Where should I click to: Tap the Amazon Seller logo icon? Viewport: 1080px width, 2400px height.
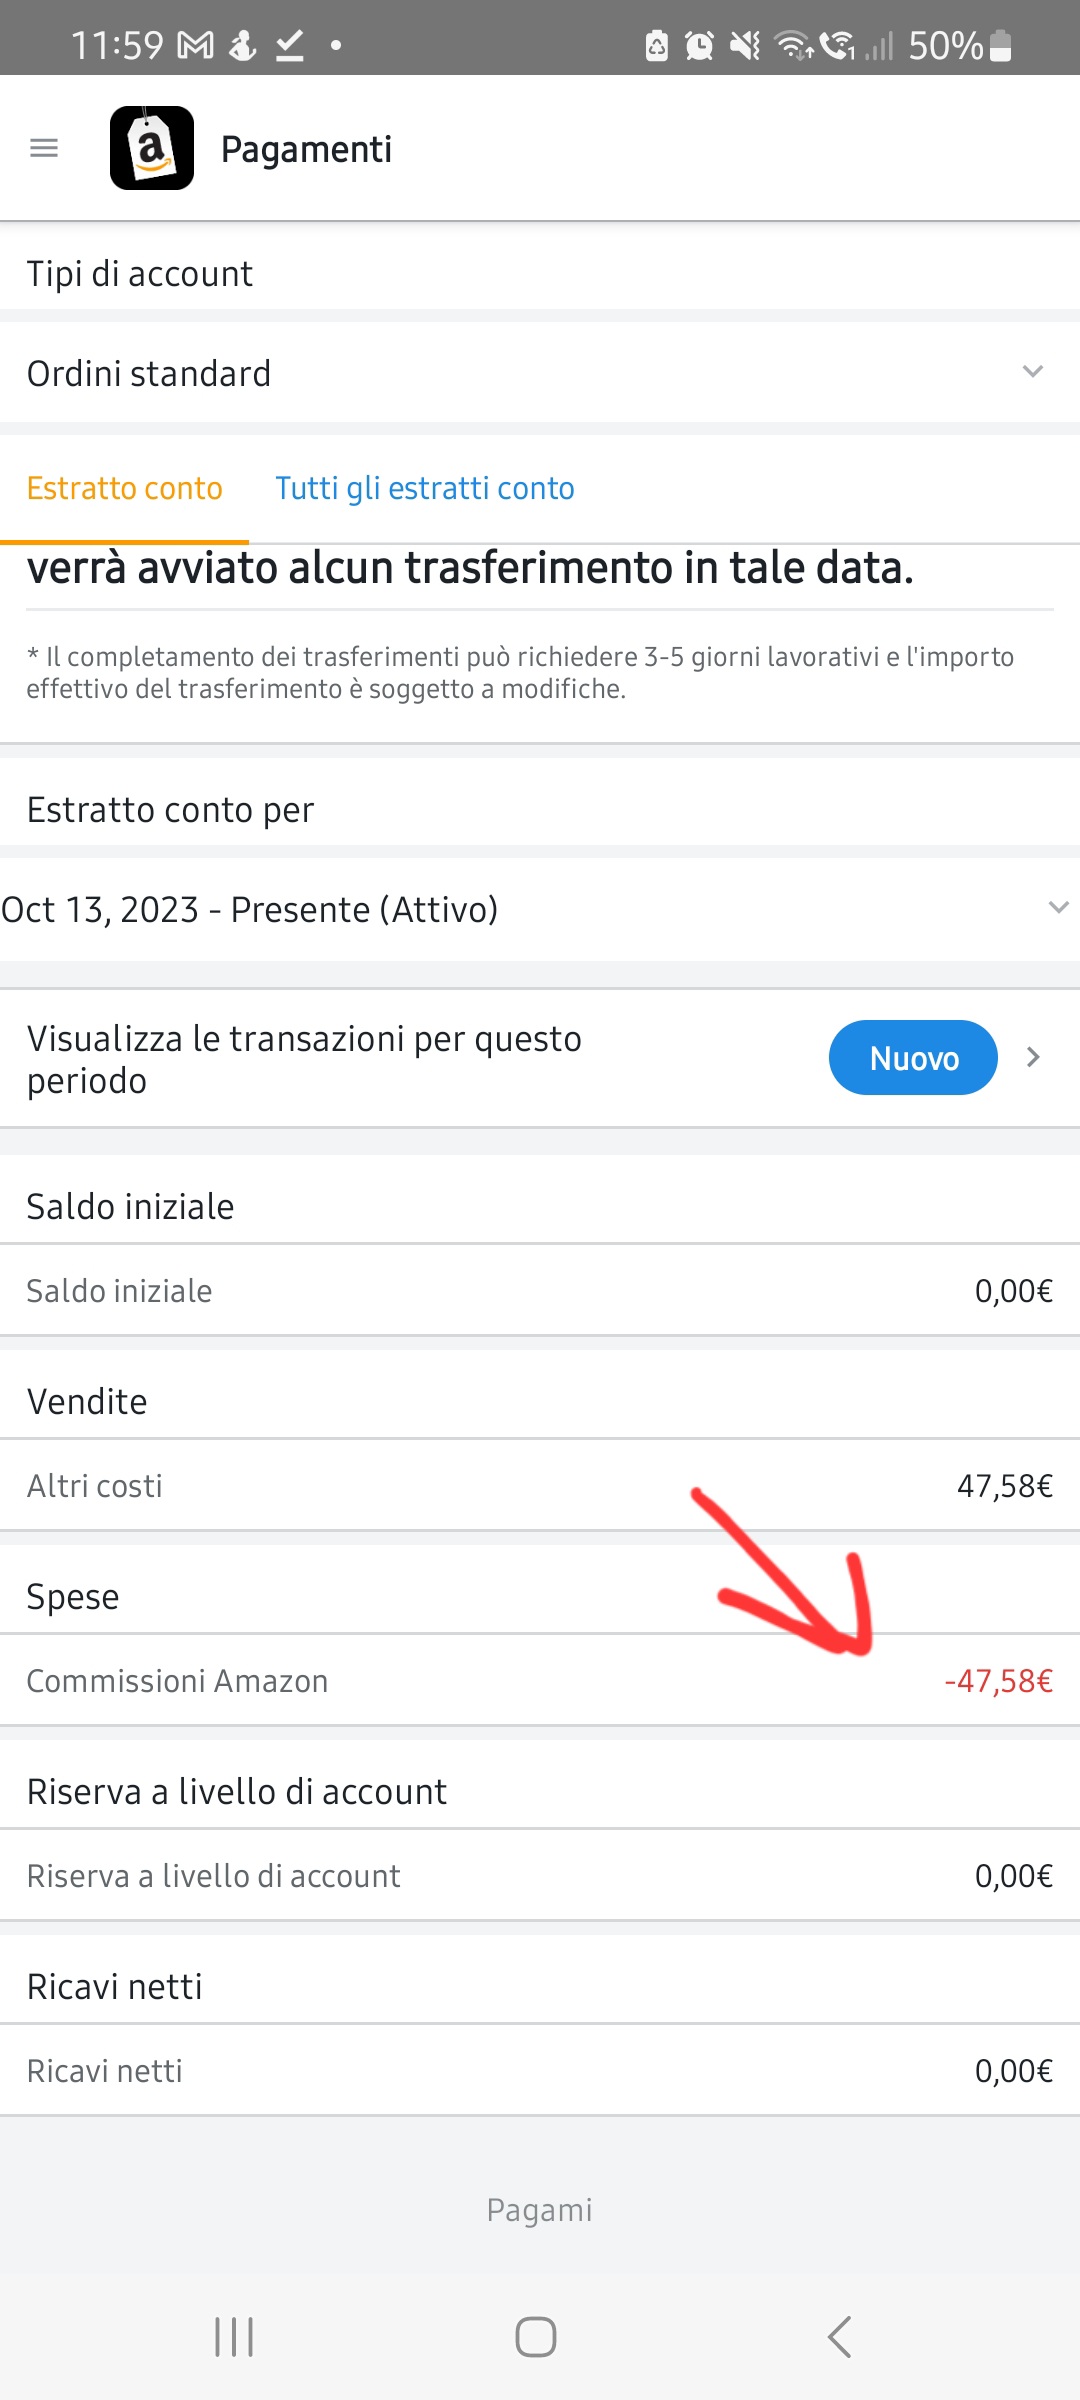click(x=152, y=148)
